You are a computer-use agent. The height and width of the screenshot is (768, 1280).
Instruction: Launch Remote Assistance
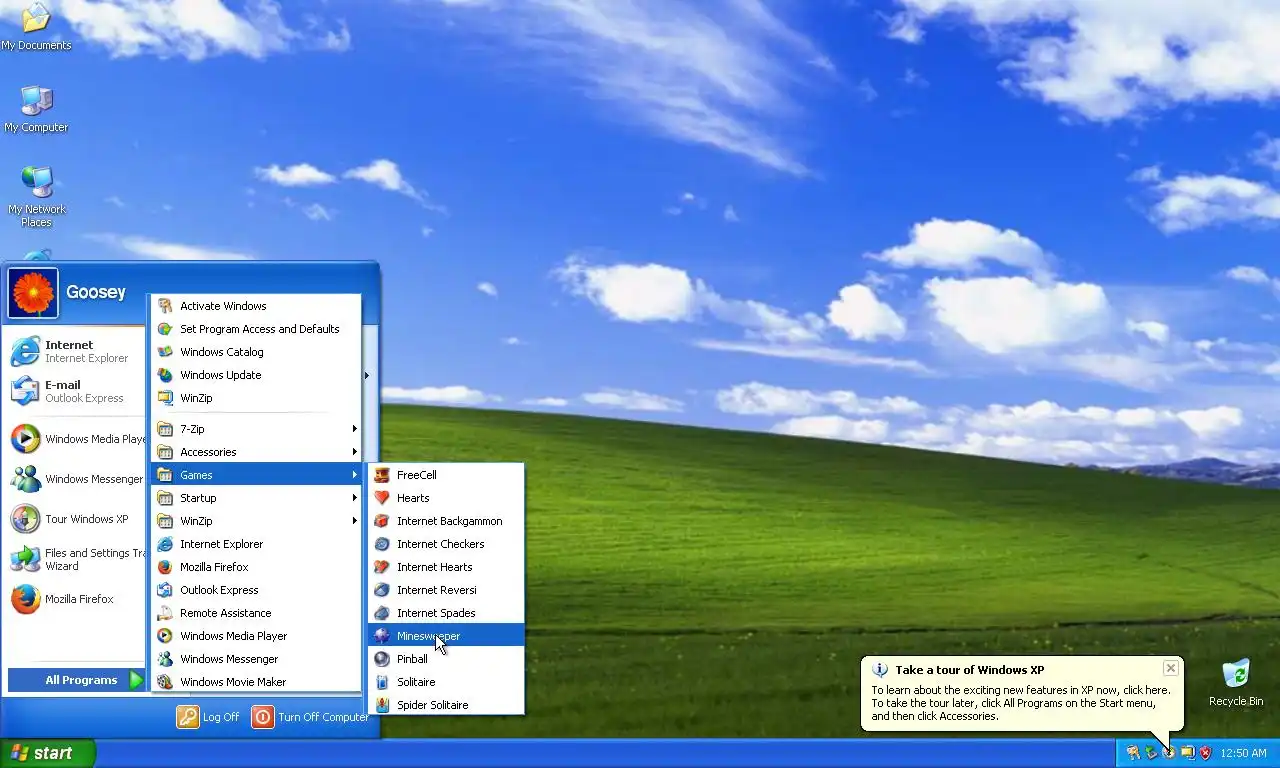click(256, 613)
